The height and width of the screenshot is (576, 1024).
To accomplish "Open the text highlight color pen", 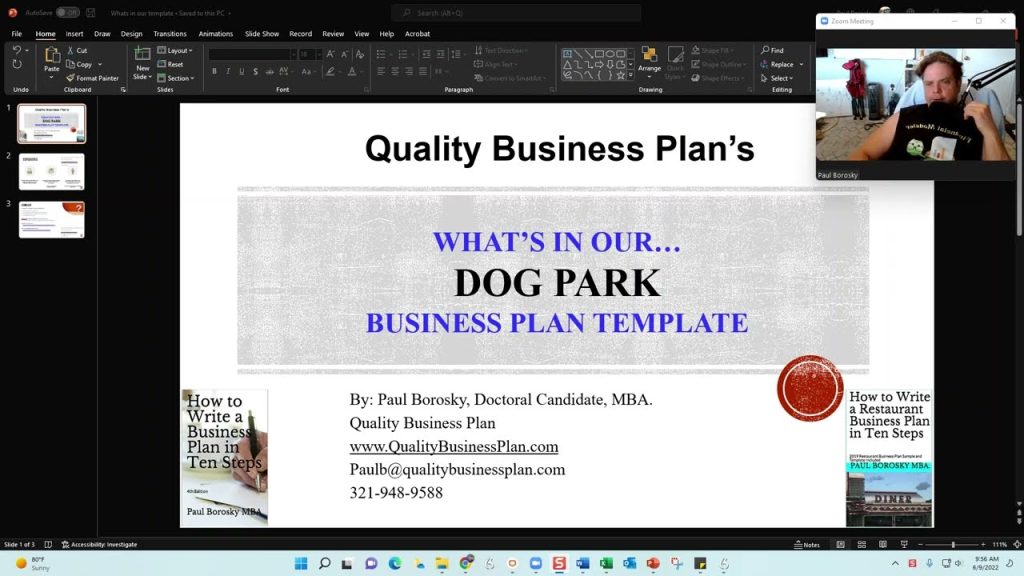I will [x=330, y=71].
